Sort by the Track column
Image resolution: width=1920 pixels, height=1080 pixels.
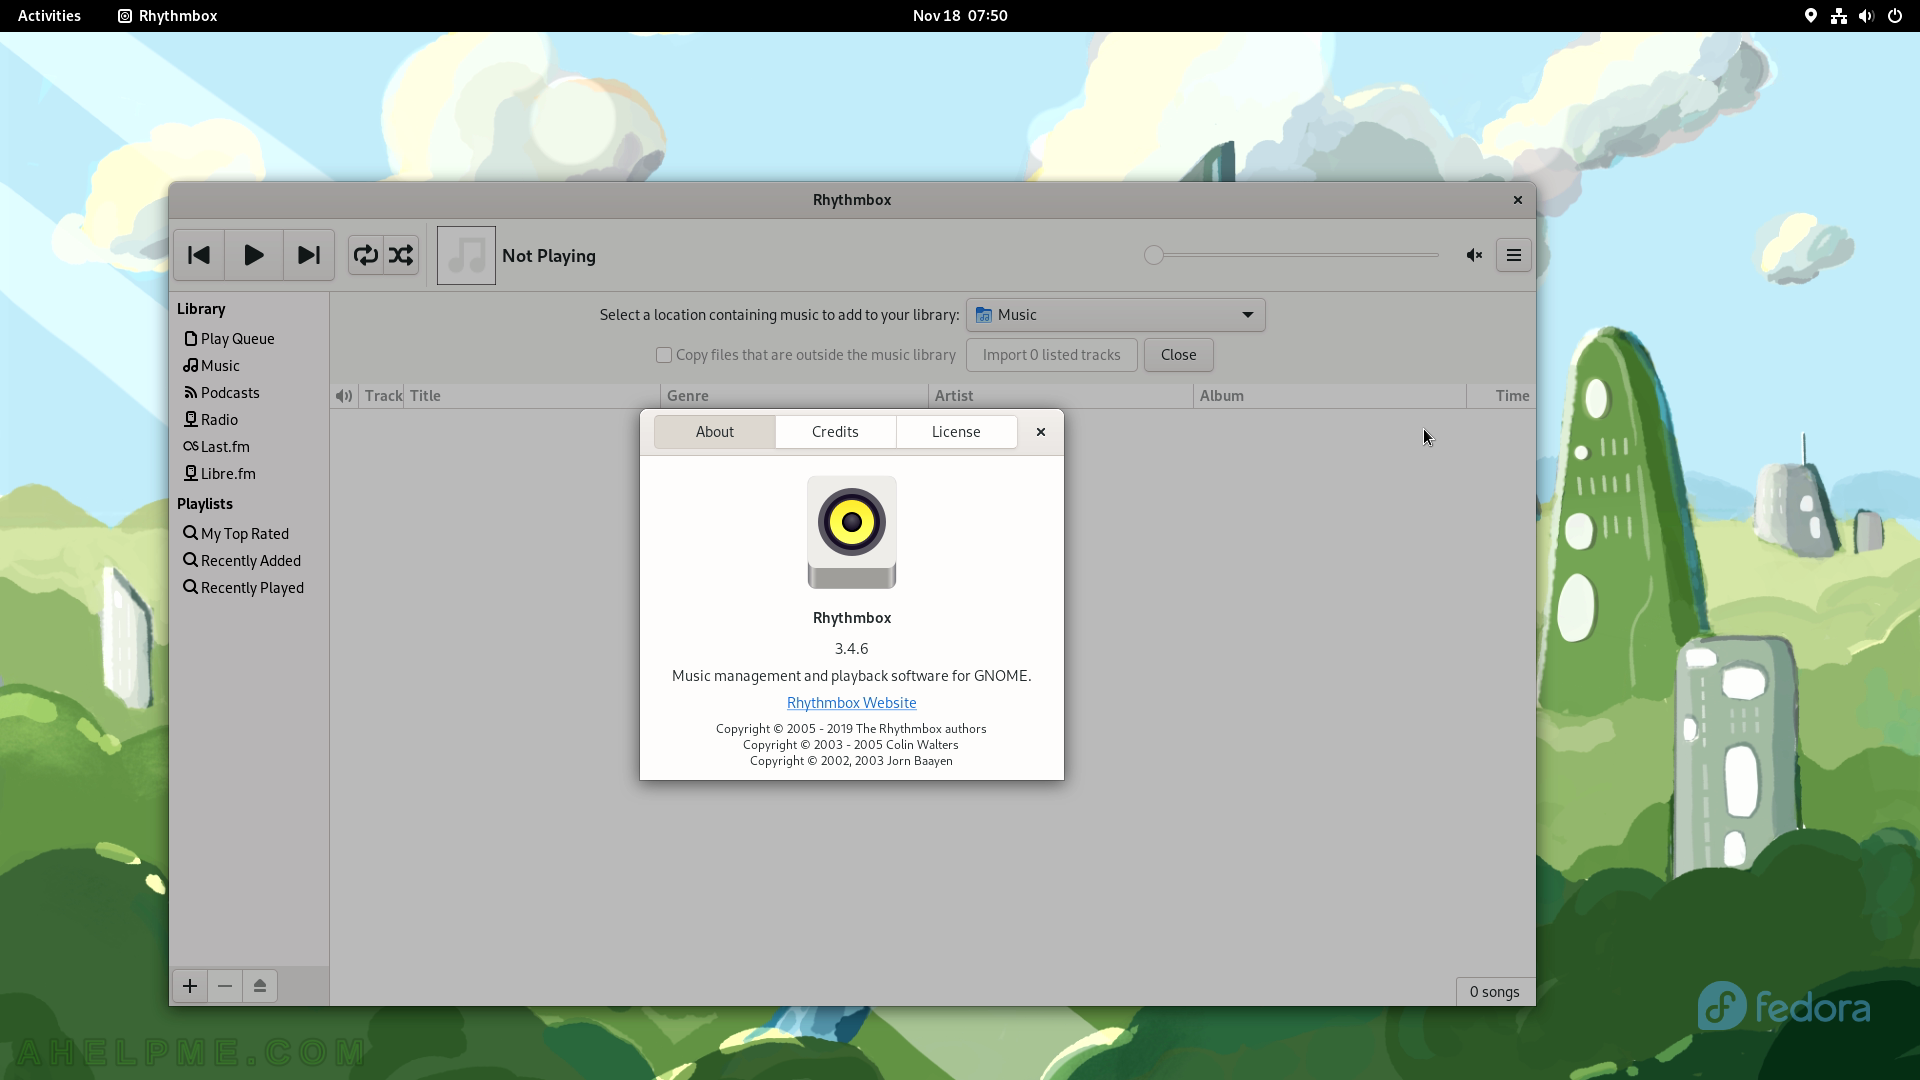383,396
